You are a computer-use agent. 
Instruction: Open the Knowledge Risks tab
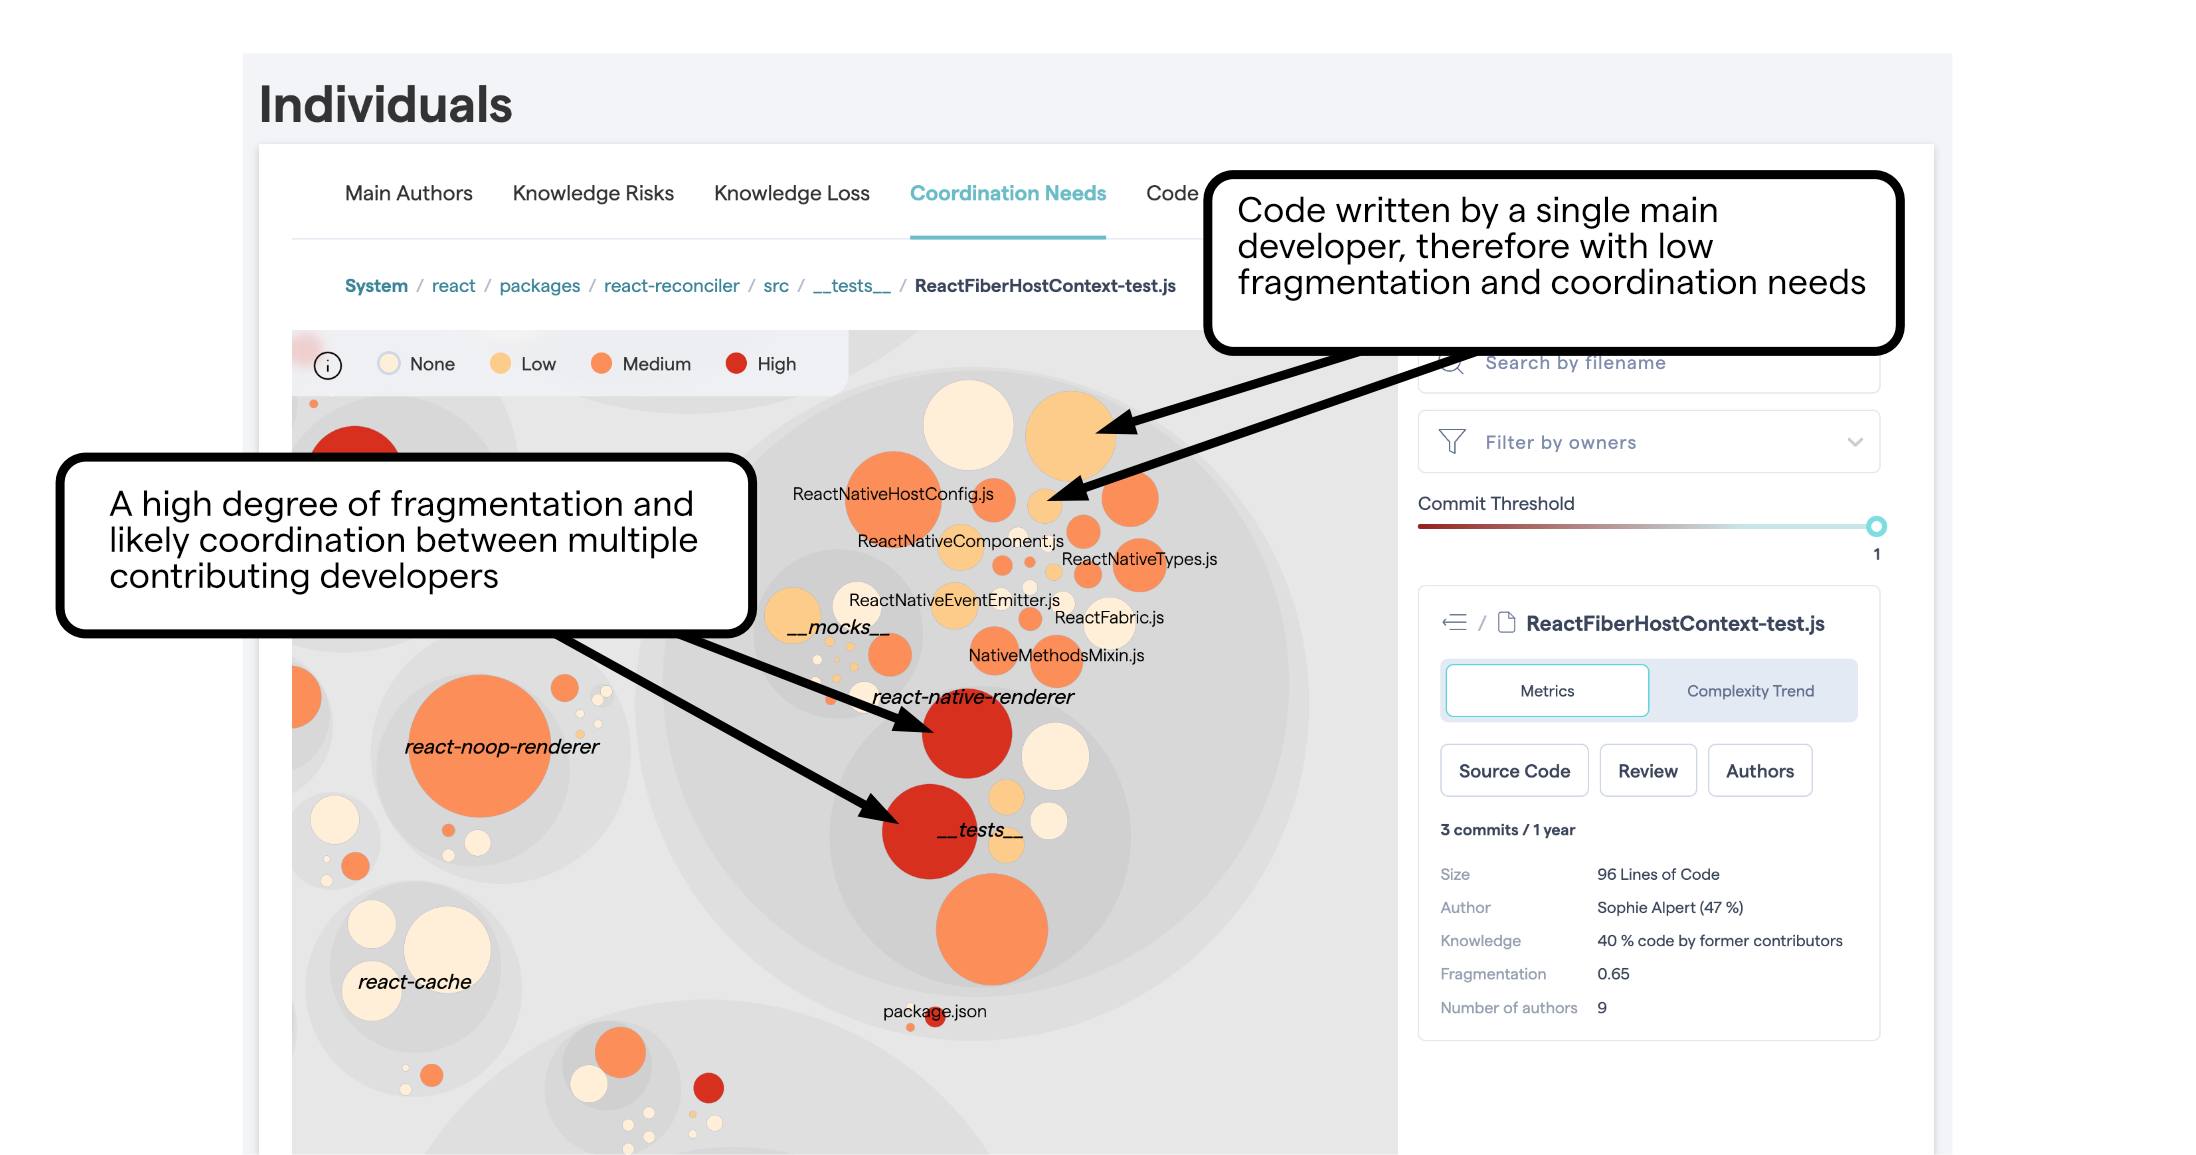coord(593,193)
